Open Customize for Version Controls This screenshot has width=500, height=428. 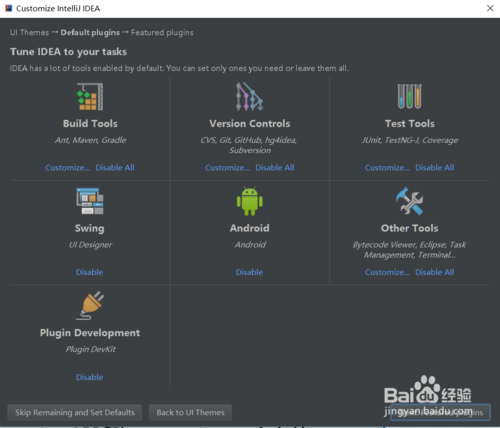[227, 167]
